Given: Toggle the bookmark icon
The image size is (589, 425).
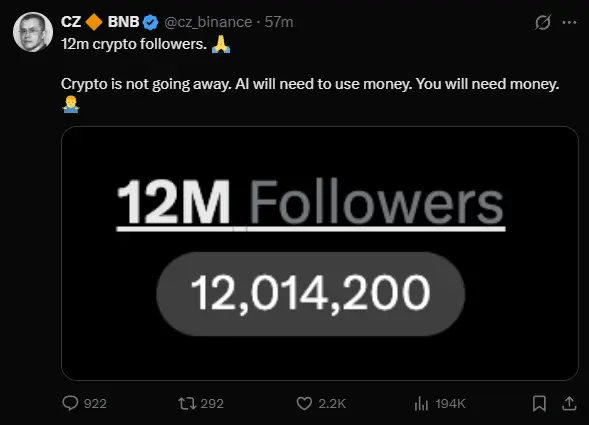Looking at the screenshot, I should 539,404.
